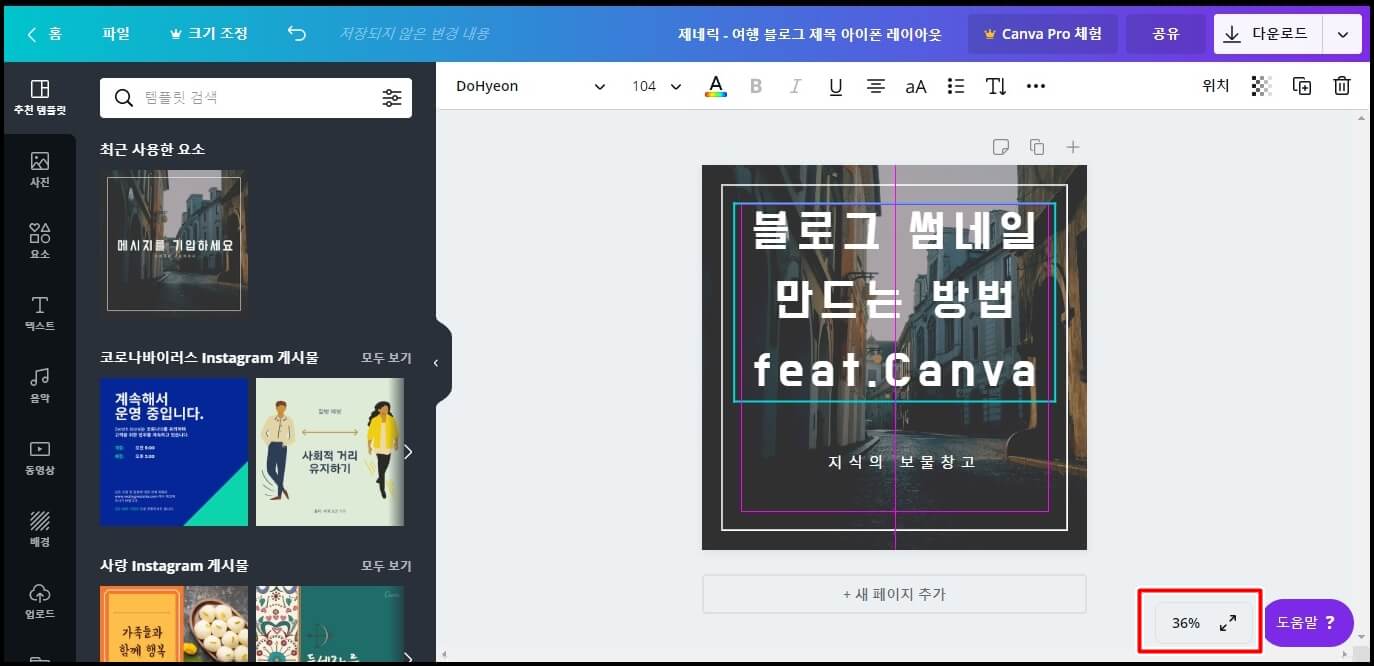Open the font size 104 dropdown
Screen dimensions: 1374x666
point(656,86)
